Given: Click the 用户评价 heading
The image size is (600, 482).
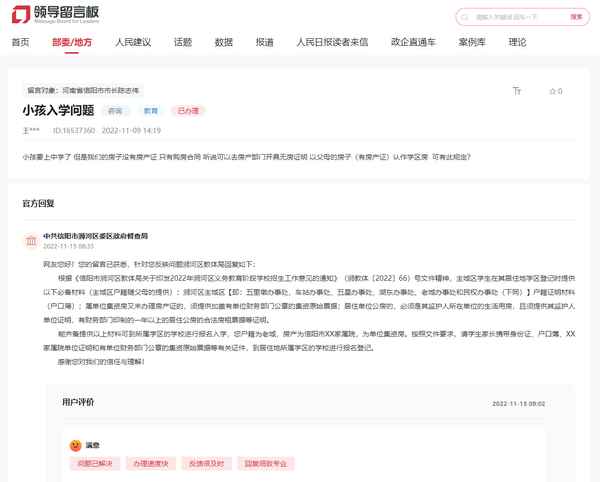Looking at the screenshot, I should (78, 402).
